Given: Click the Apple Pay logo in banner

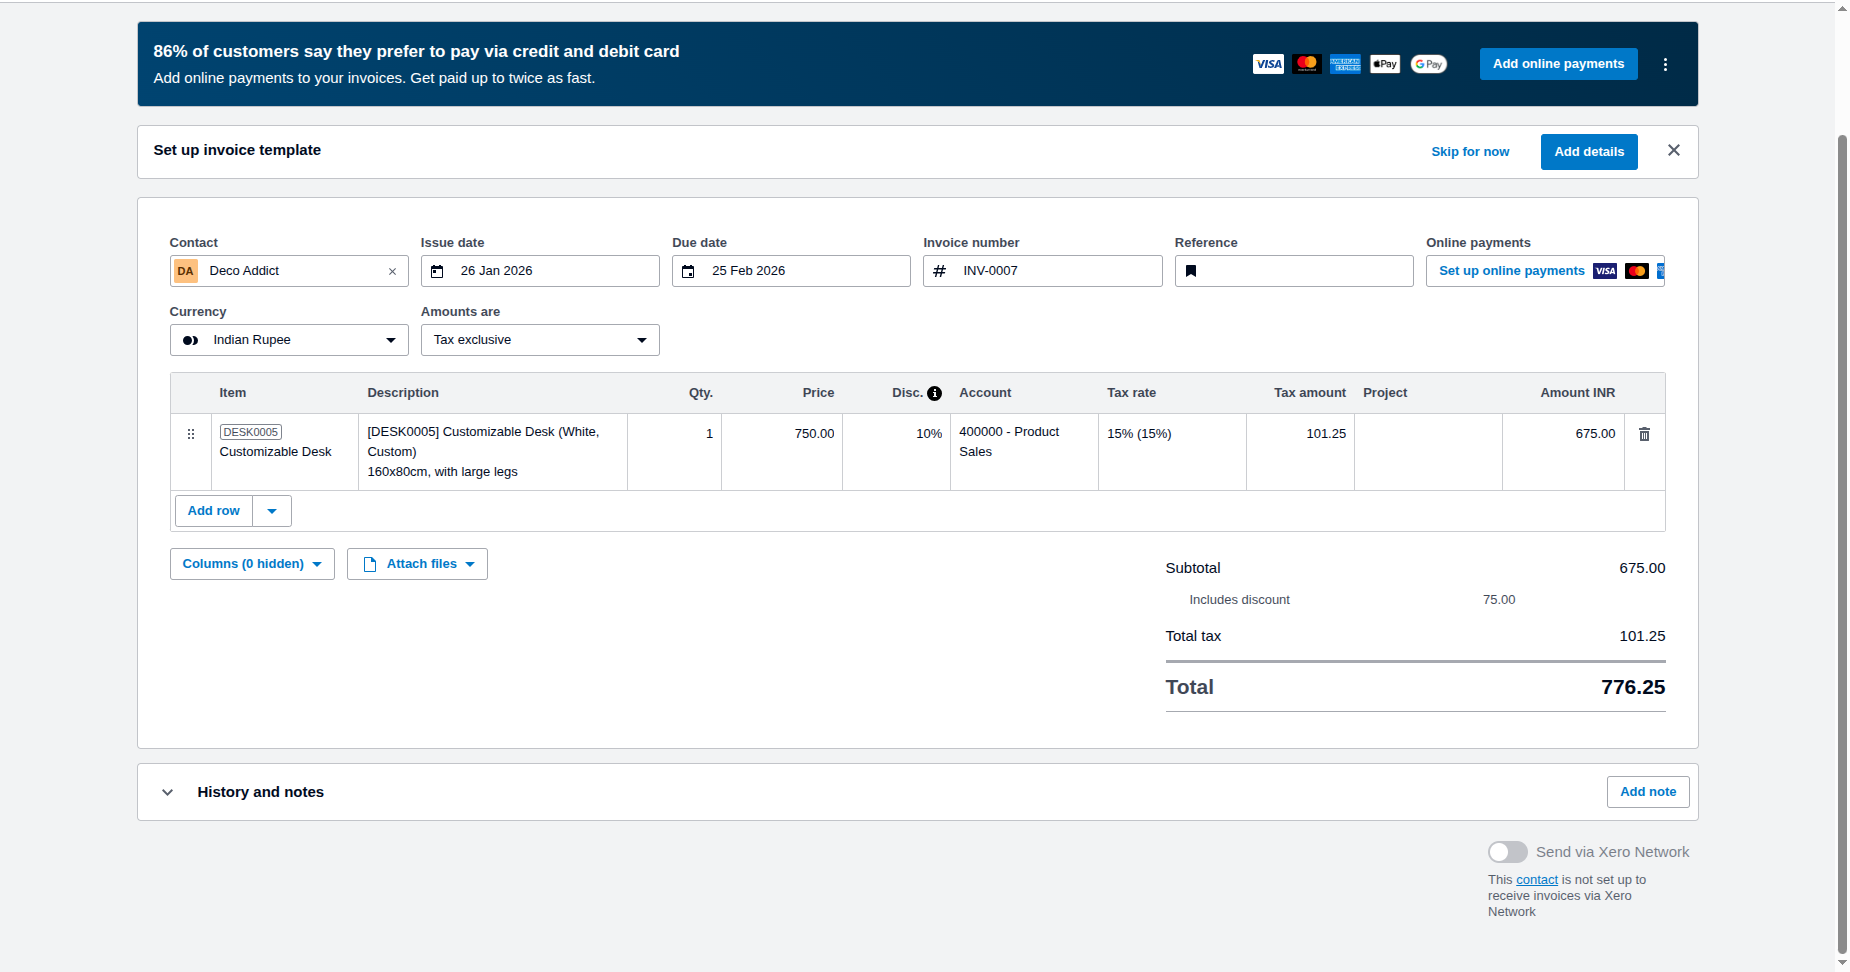Looking at the screenshot, I should coord(1385,64).
